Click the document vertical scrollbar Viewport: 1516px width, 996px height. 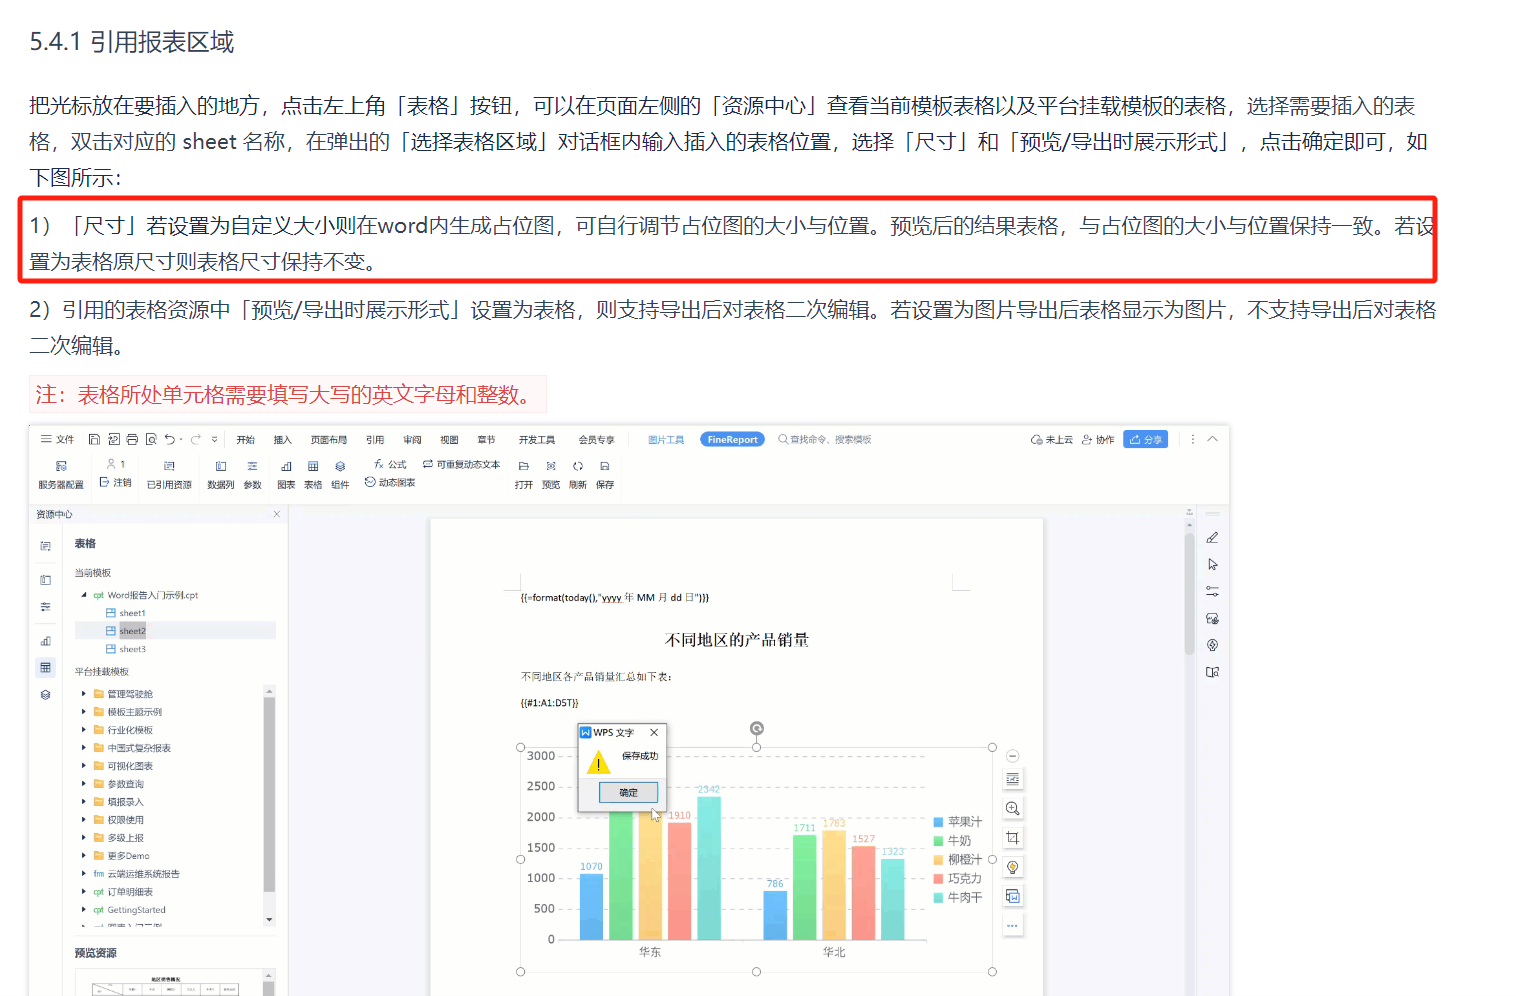[x=1189, y=595]
